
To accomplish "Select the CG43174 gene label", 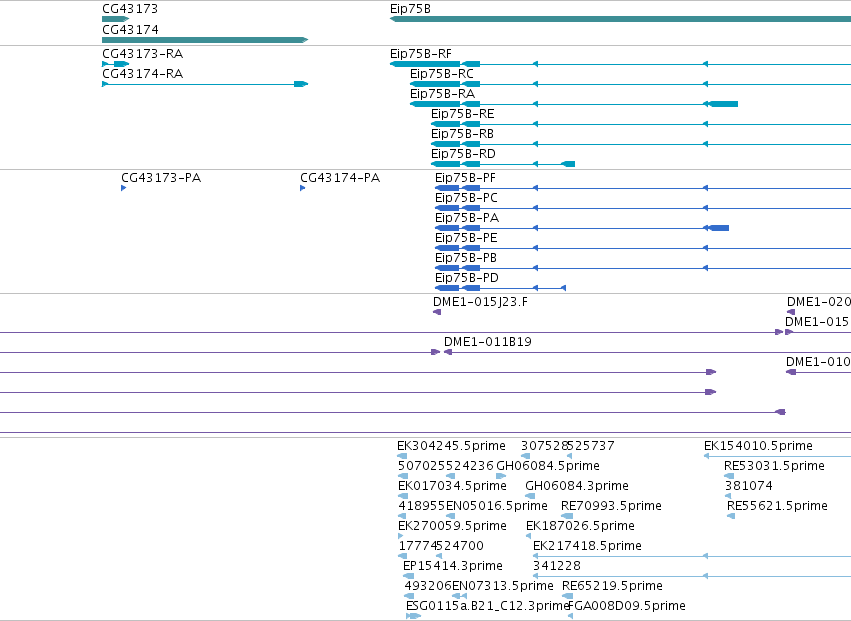I will pyautogui.click(x=130, y=29).
